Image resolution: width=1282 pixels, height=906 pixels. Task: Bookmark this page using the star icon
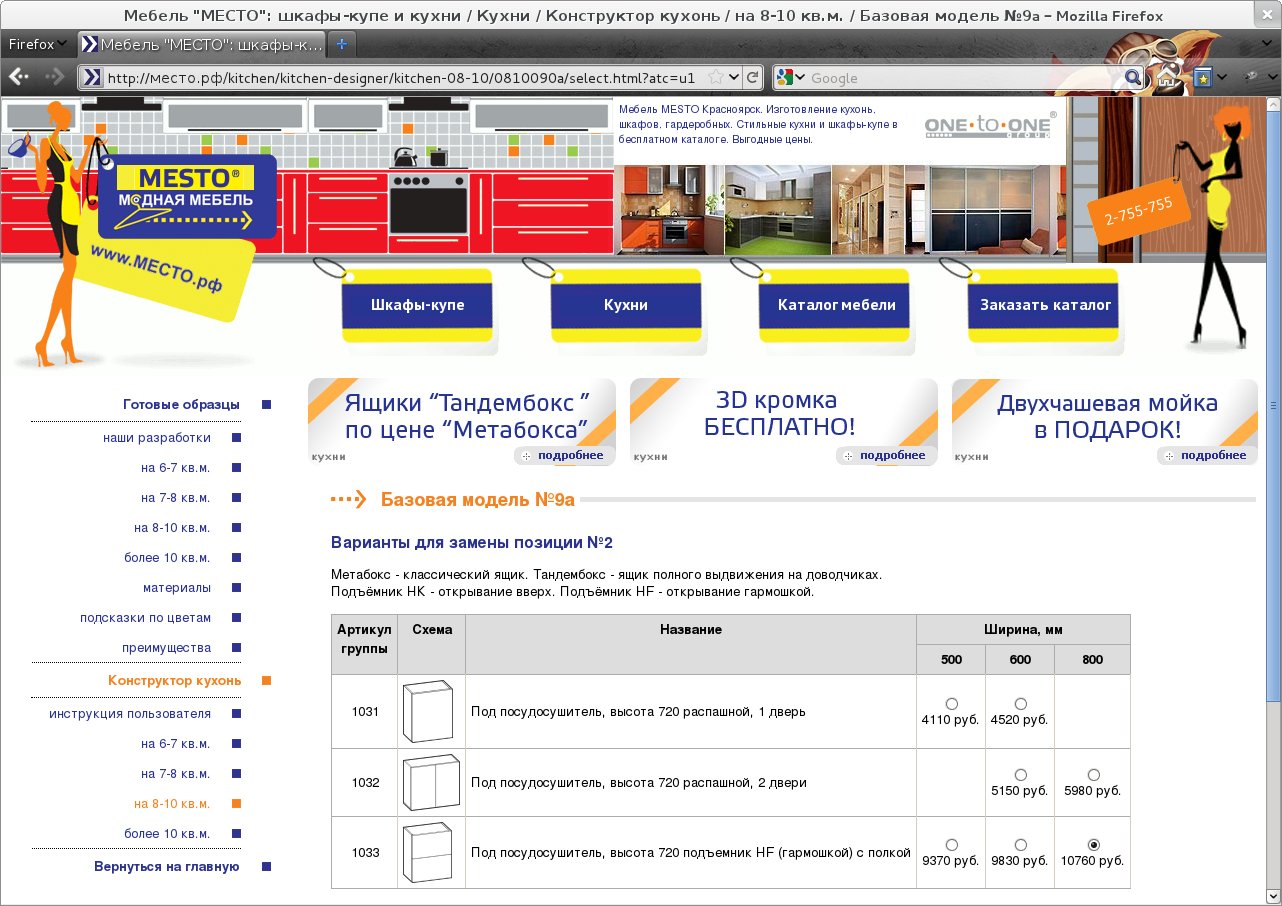tap(716, 77)
